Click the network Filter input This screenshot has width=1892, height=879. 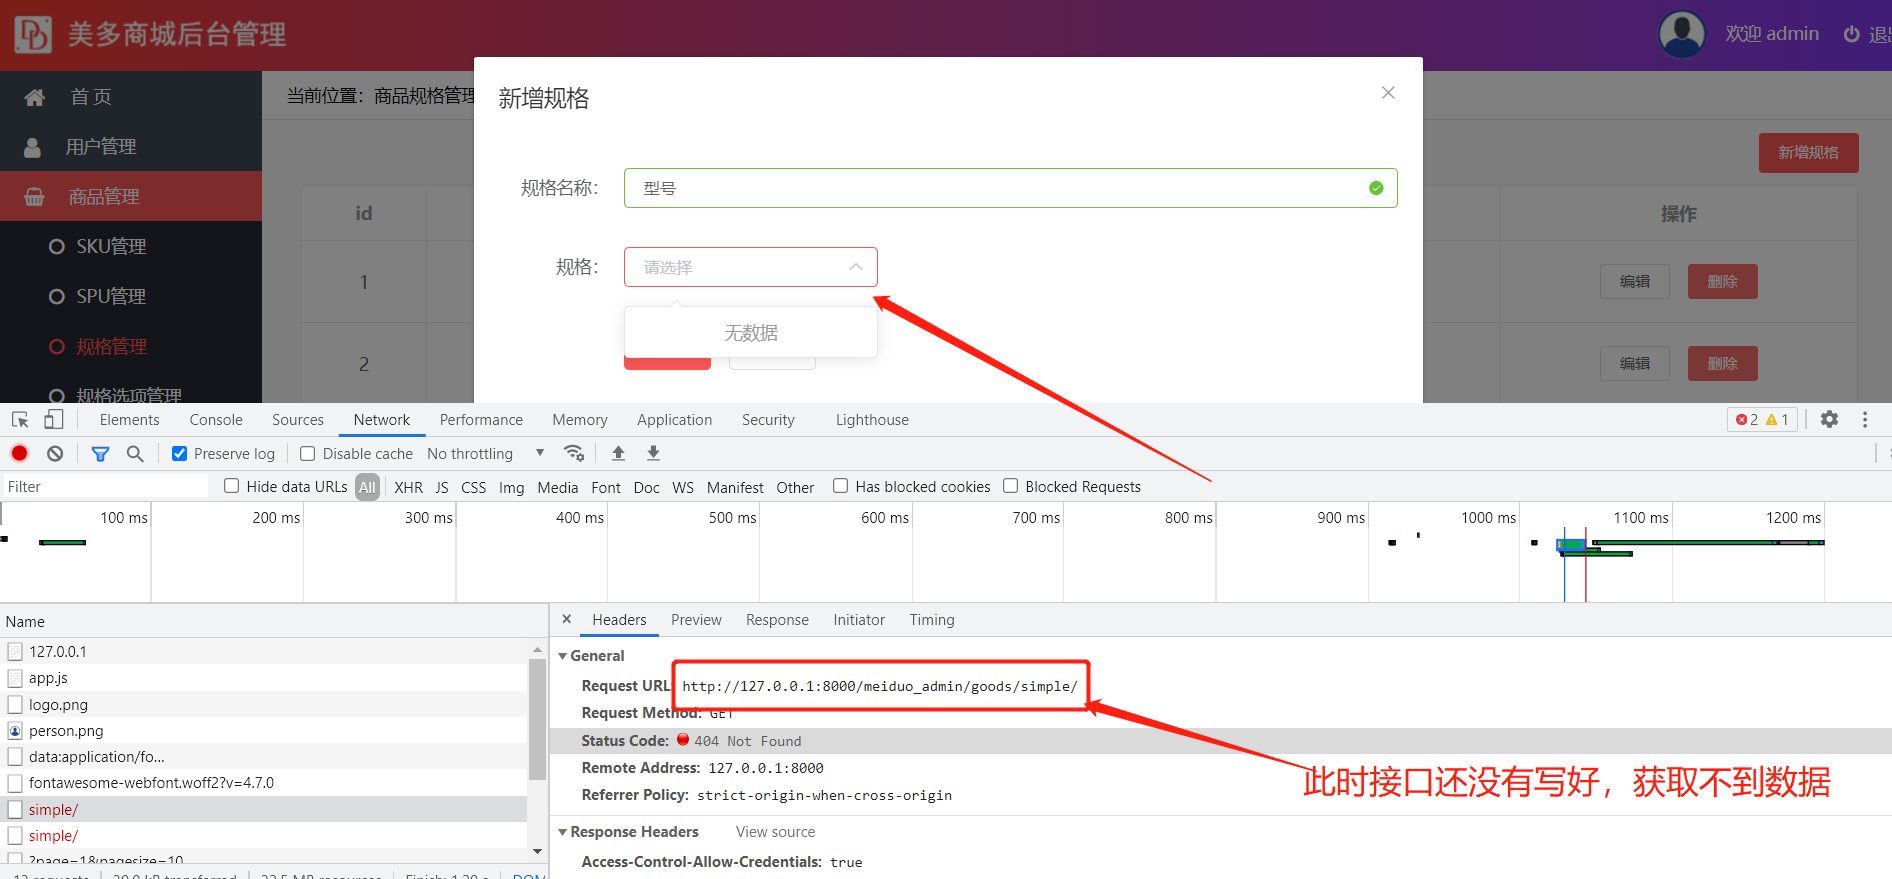[105, 487]
